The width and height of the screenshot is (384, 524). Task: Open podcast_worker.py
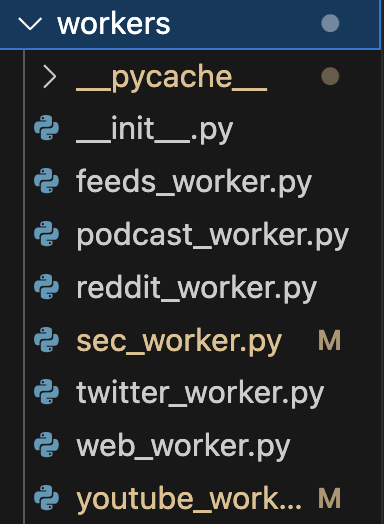[x=213, y=236]
